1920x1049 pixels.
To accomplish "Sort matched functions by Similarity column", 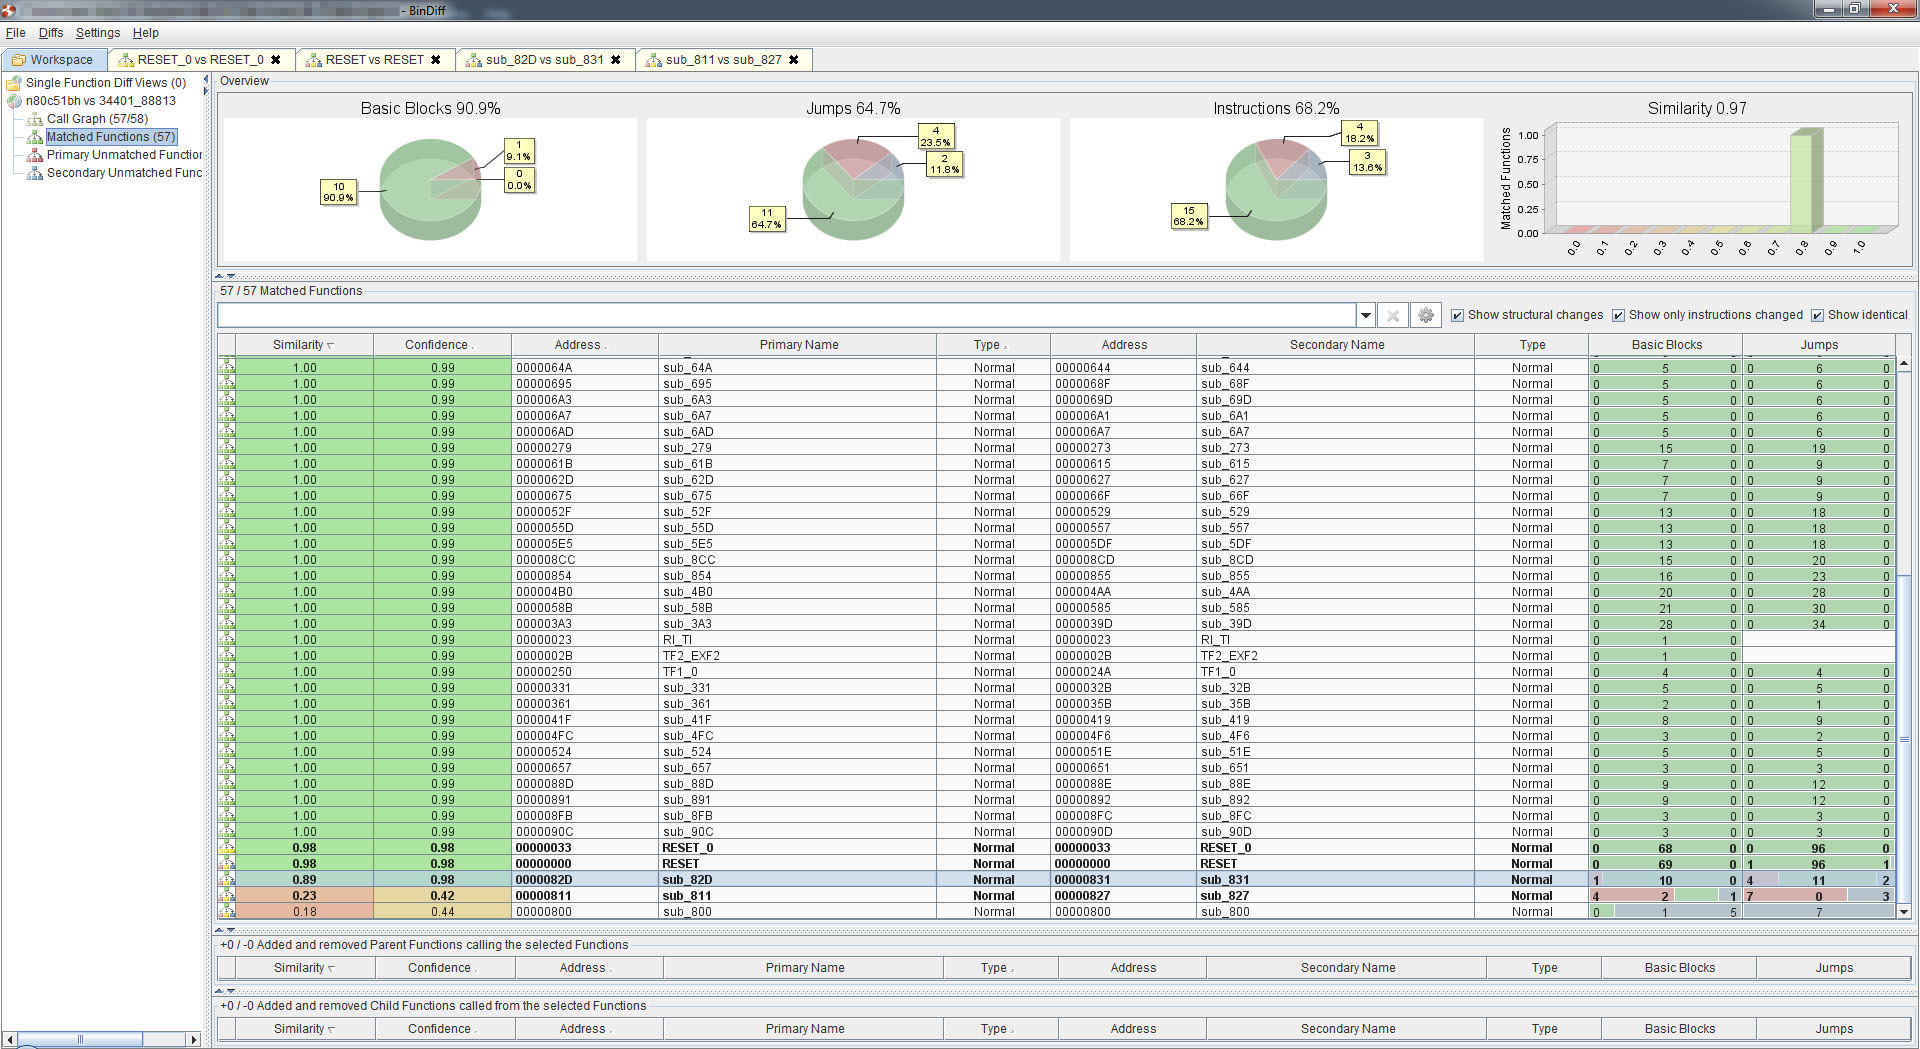I will (x=304, y=345).
